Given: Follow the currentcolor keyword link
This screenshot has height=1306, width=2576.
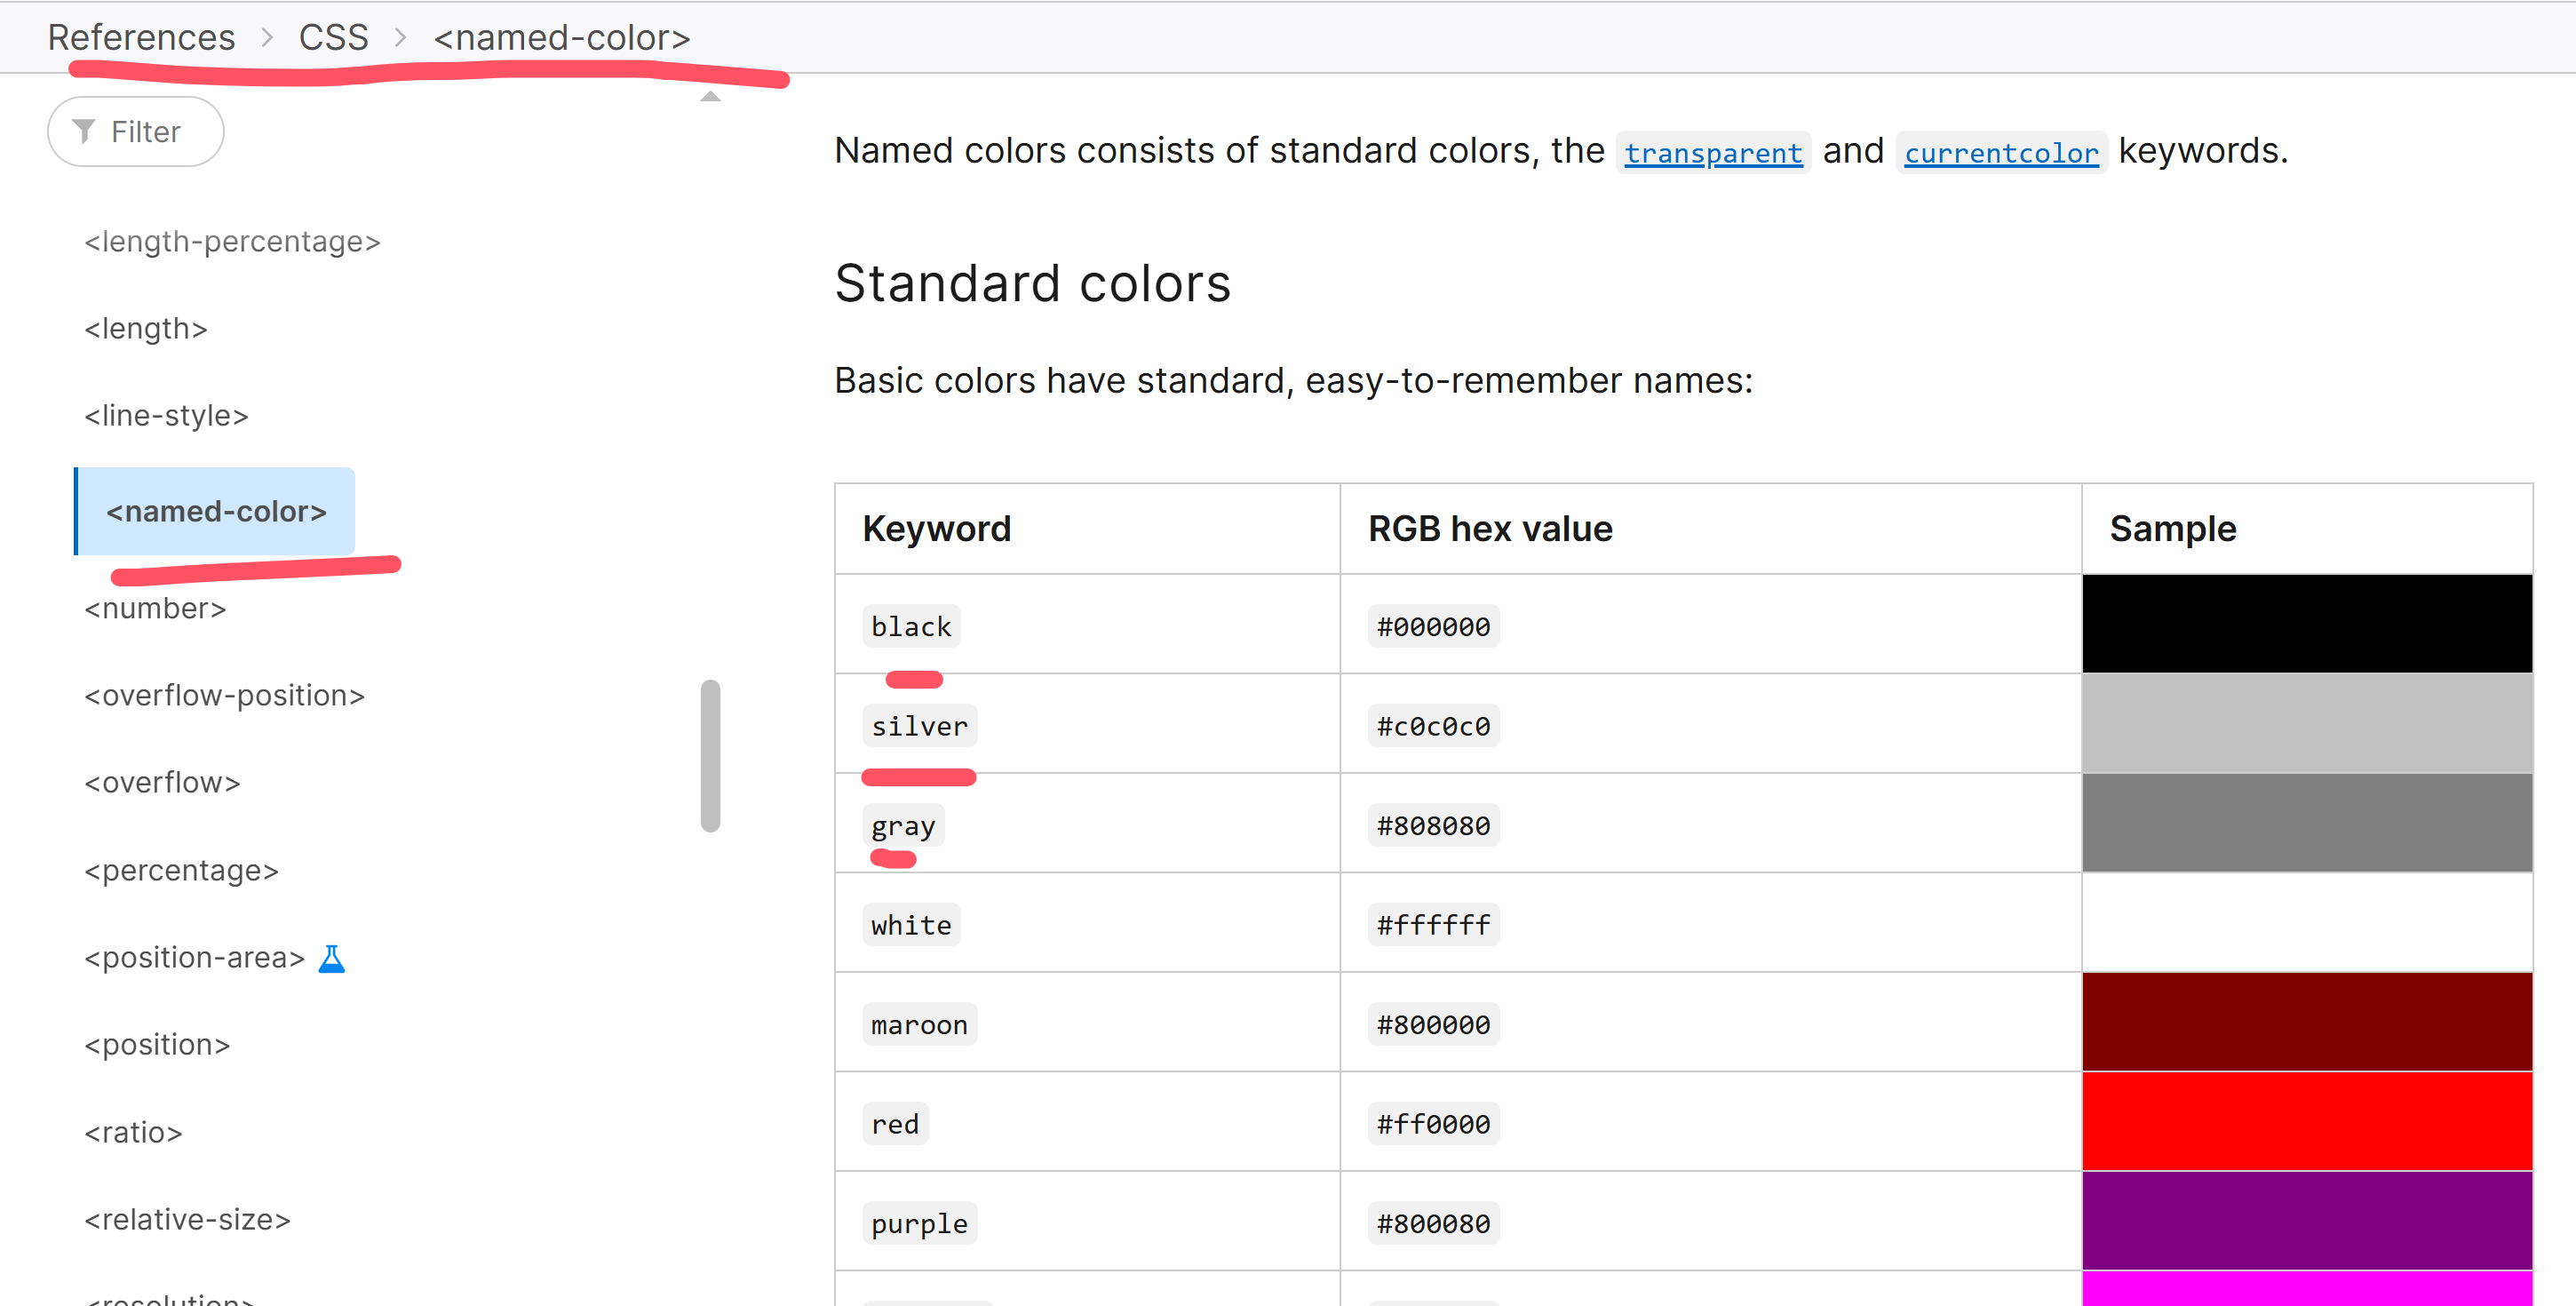Looking at the screenshot, I should click(2000, 153).
